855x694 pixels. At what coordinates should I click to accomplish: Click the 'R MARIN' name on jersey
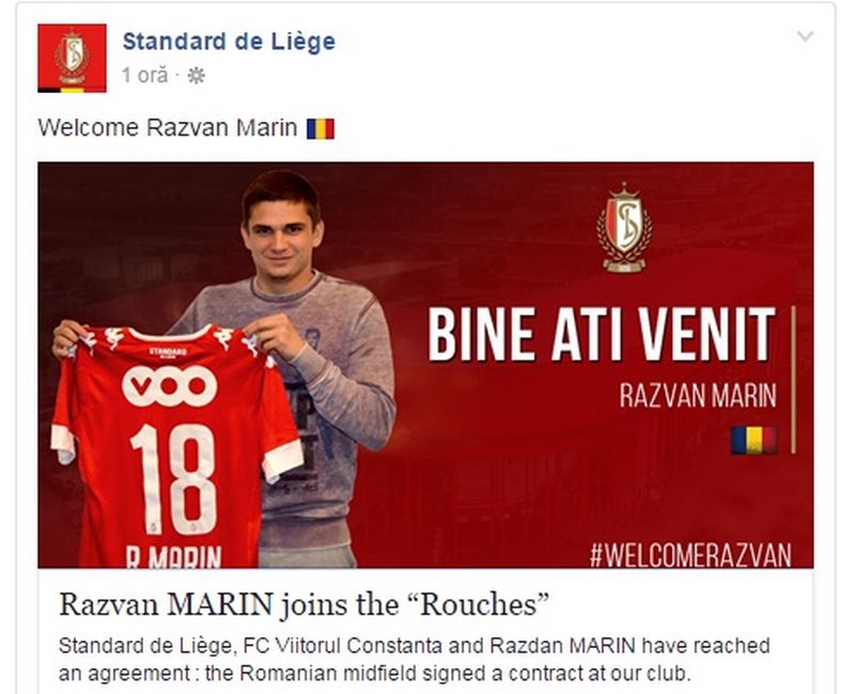[173, 557]
